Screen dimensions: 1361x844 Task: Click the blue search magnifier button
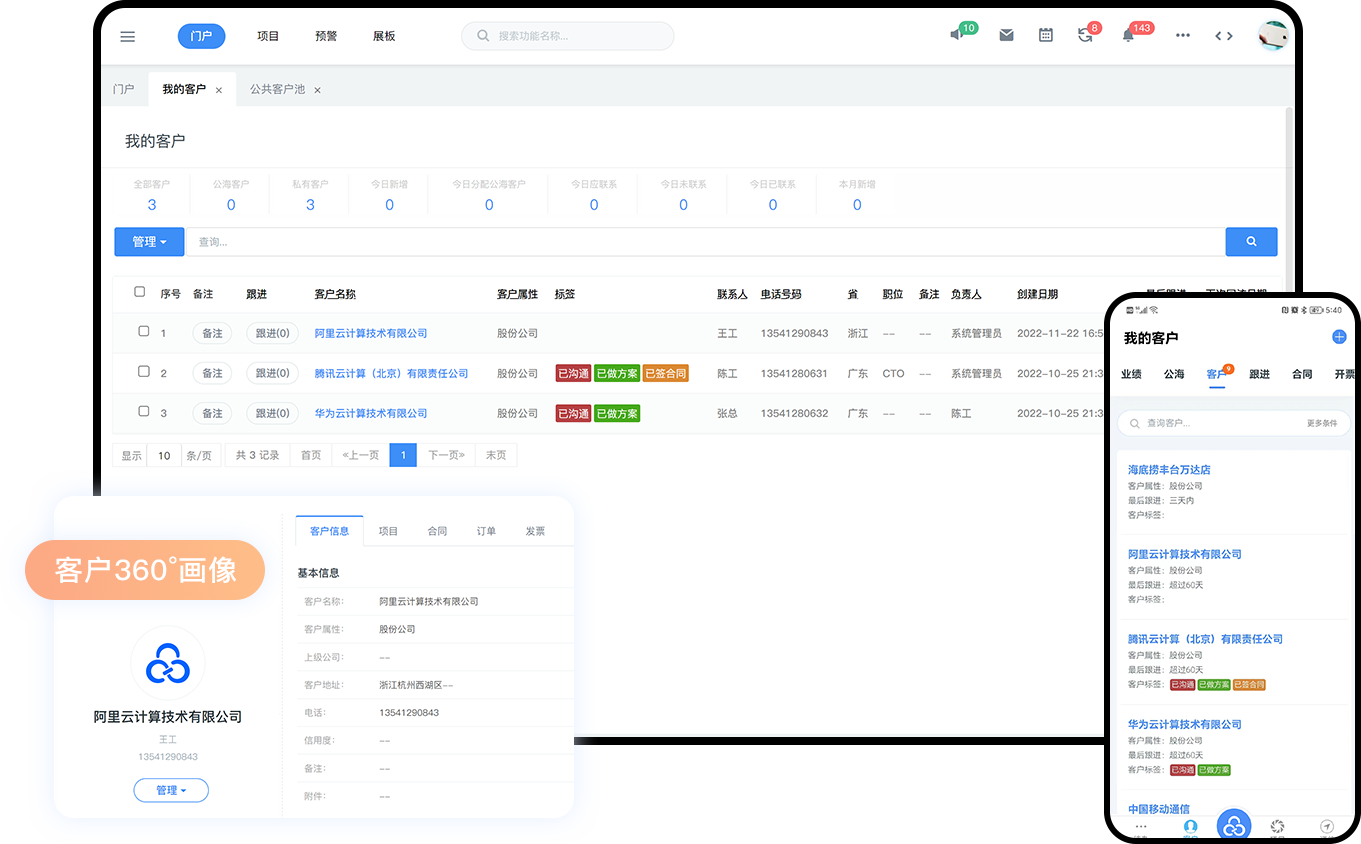tap(1251, 242)
